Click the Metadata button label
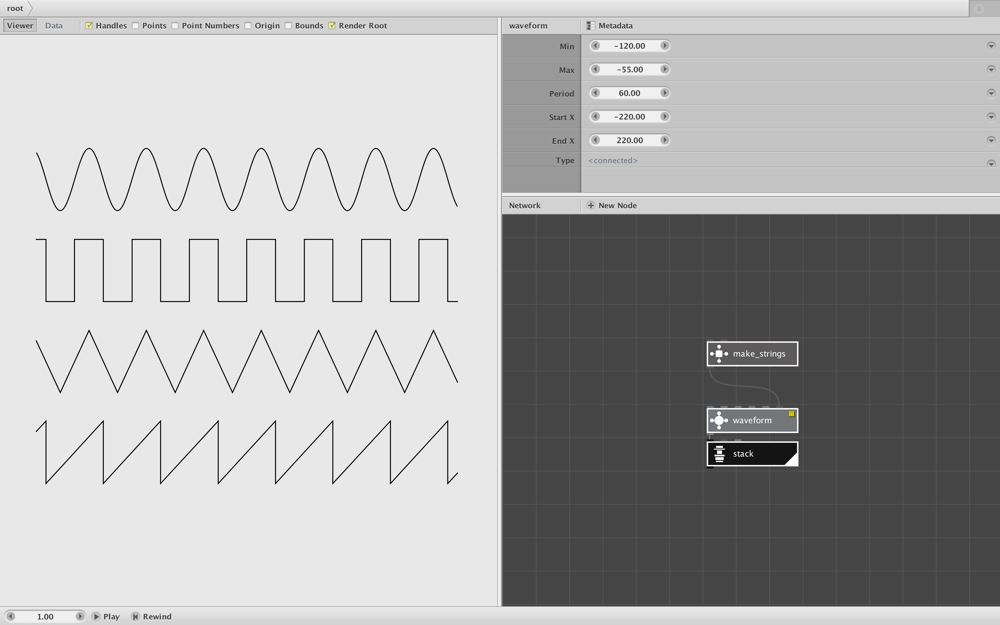This screenshot has width=1000, height=625. point(615,26)
